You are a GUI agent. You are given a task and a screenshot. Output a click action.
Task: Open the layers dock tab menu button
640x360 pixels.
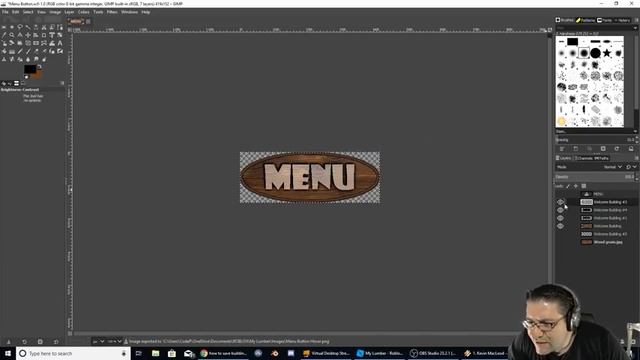(636, 158)
